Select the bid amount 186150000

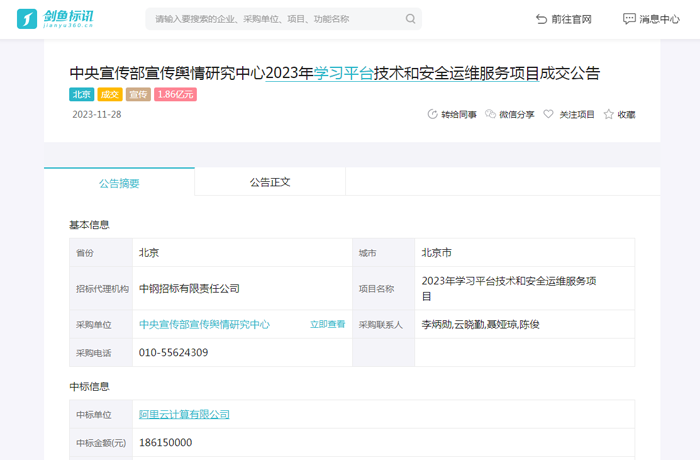pos(166,443)
